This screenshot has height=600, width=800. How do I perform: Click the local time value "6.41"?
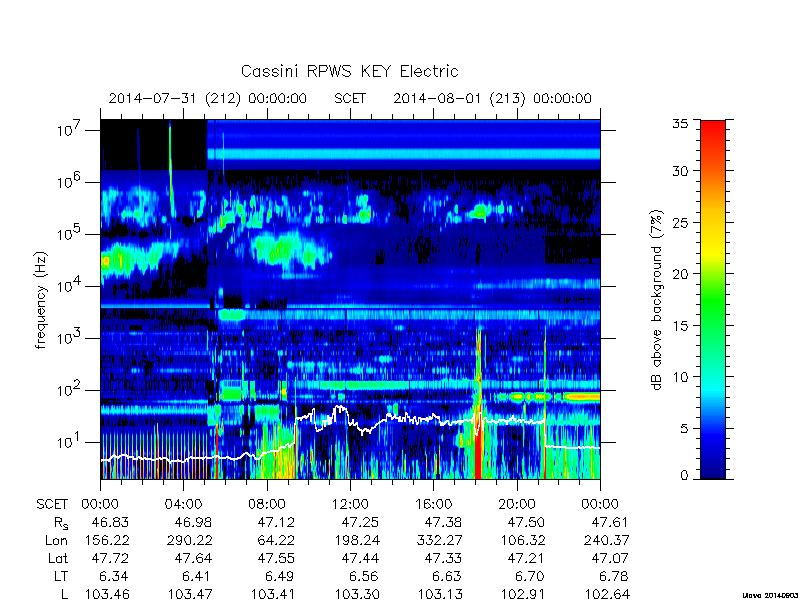(197, 576)
